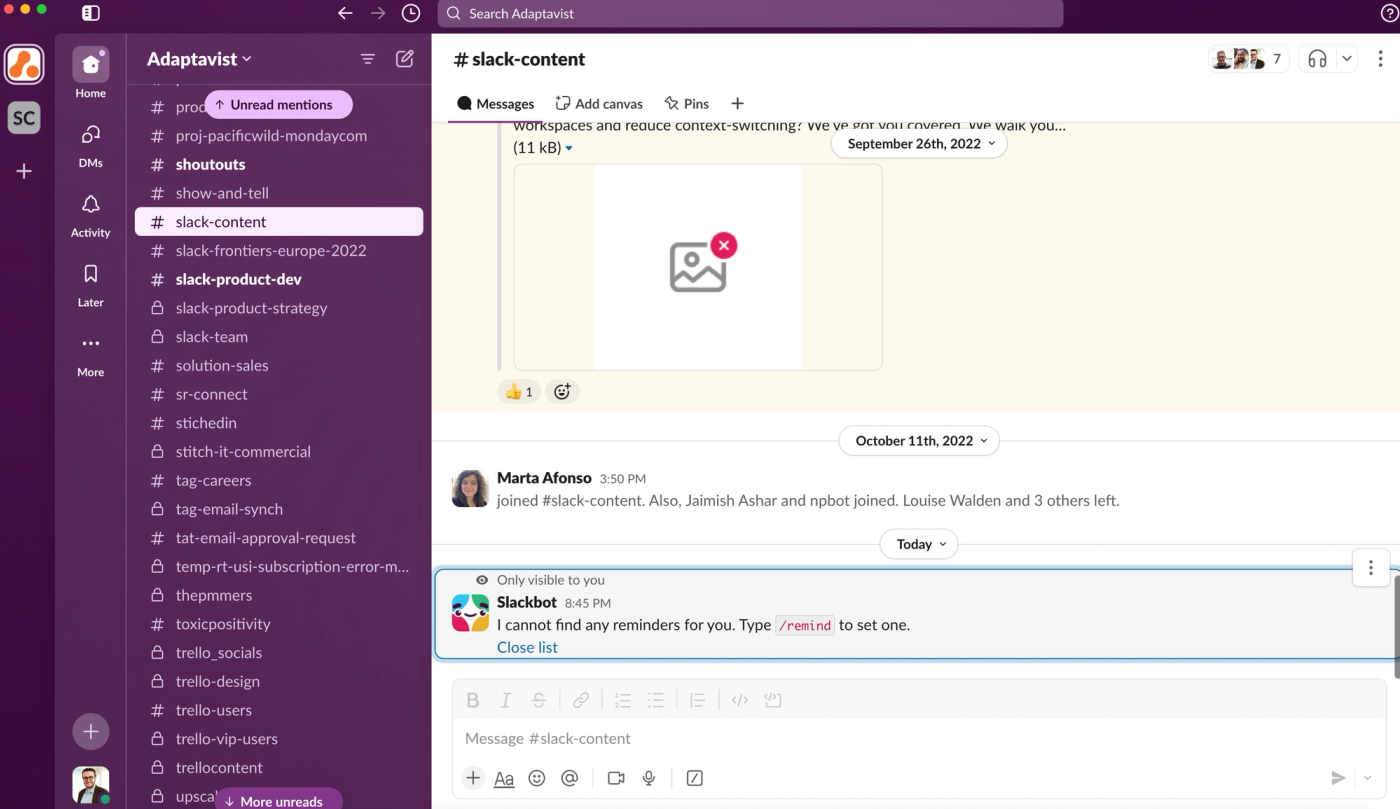Image resolution: width=1400 pixels, height=809 pixels.
Task: Open the emoji picker in composer
Action: point(537,778)
